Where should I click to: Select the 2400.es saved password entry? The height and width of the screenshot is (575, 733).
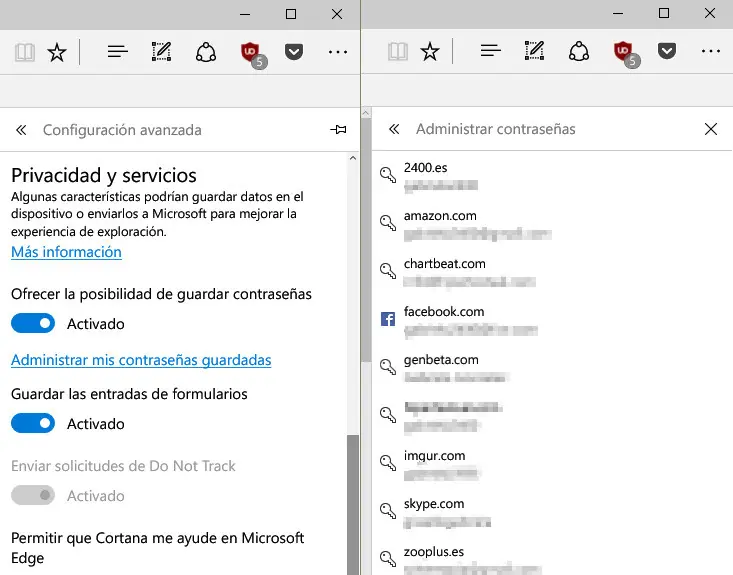[x=552, y=176]
